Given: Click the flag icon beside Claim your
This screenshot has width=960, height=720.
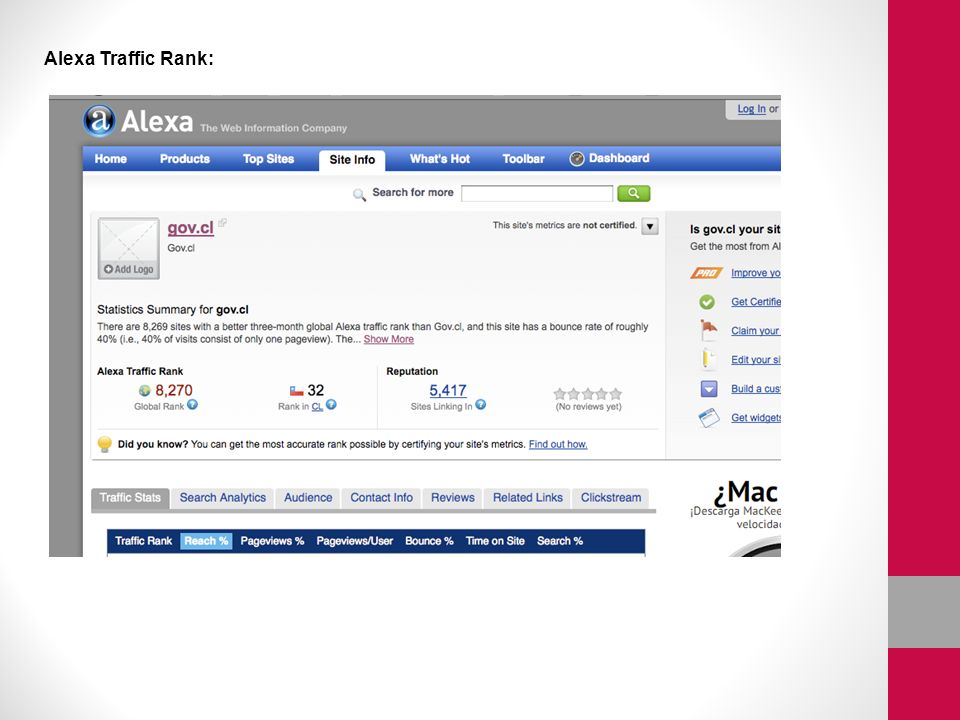Looking at the screenshot, I should (708, 330).
